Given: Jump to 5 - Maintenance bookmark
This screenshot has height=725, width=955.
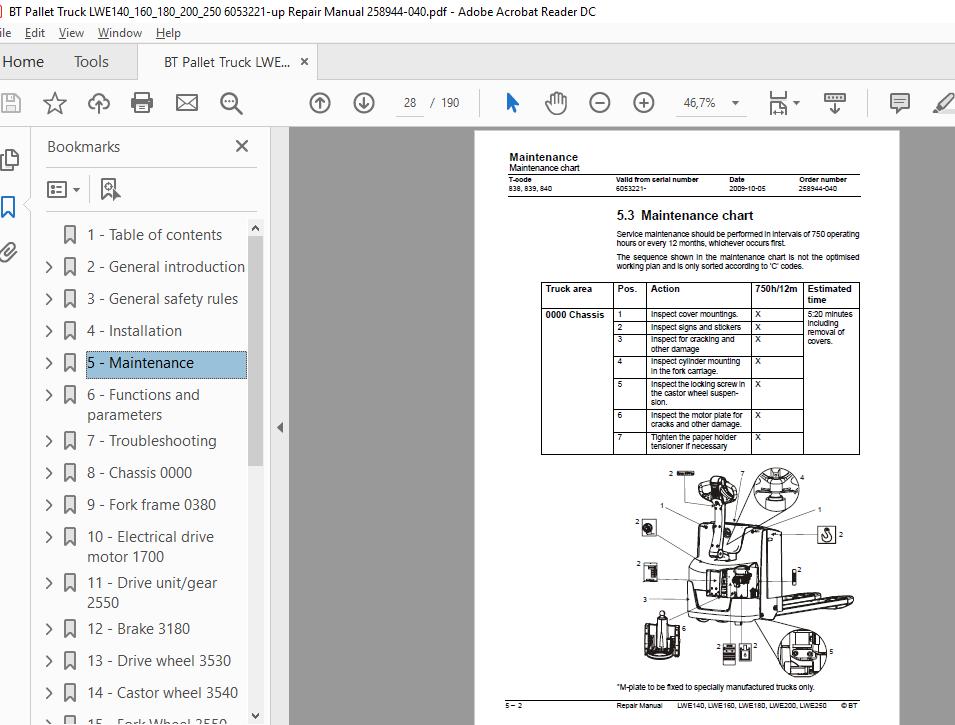Looking at the screenshot, I should coord(166,364).
